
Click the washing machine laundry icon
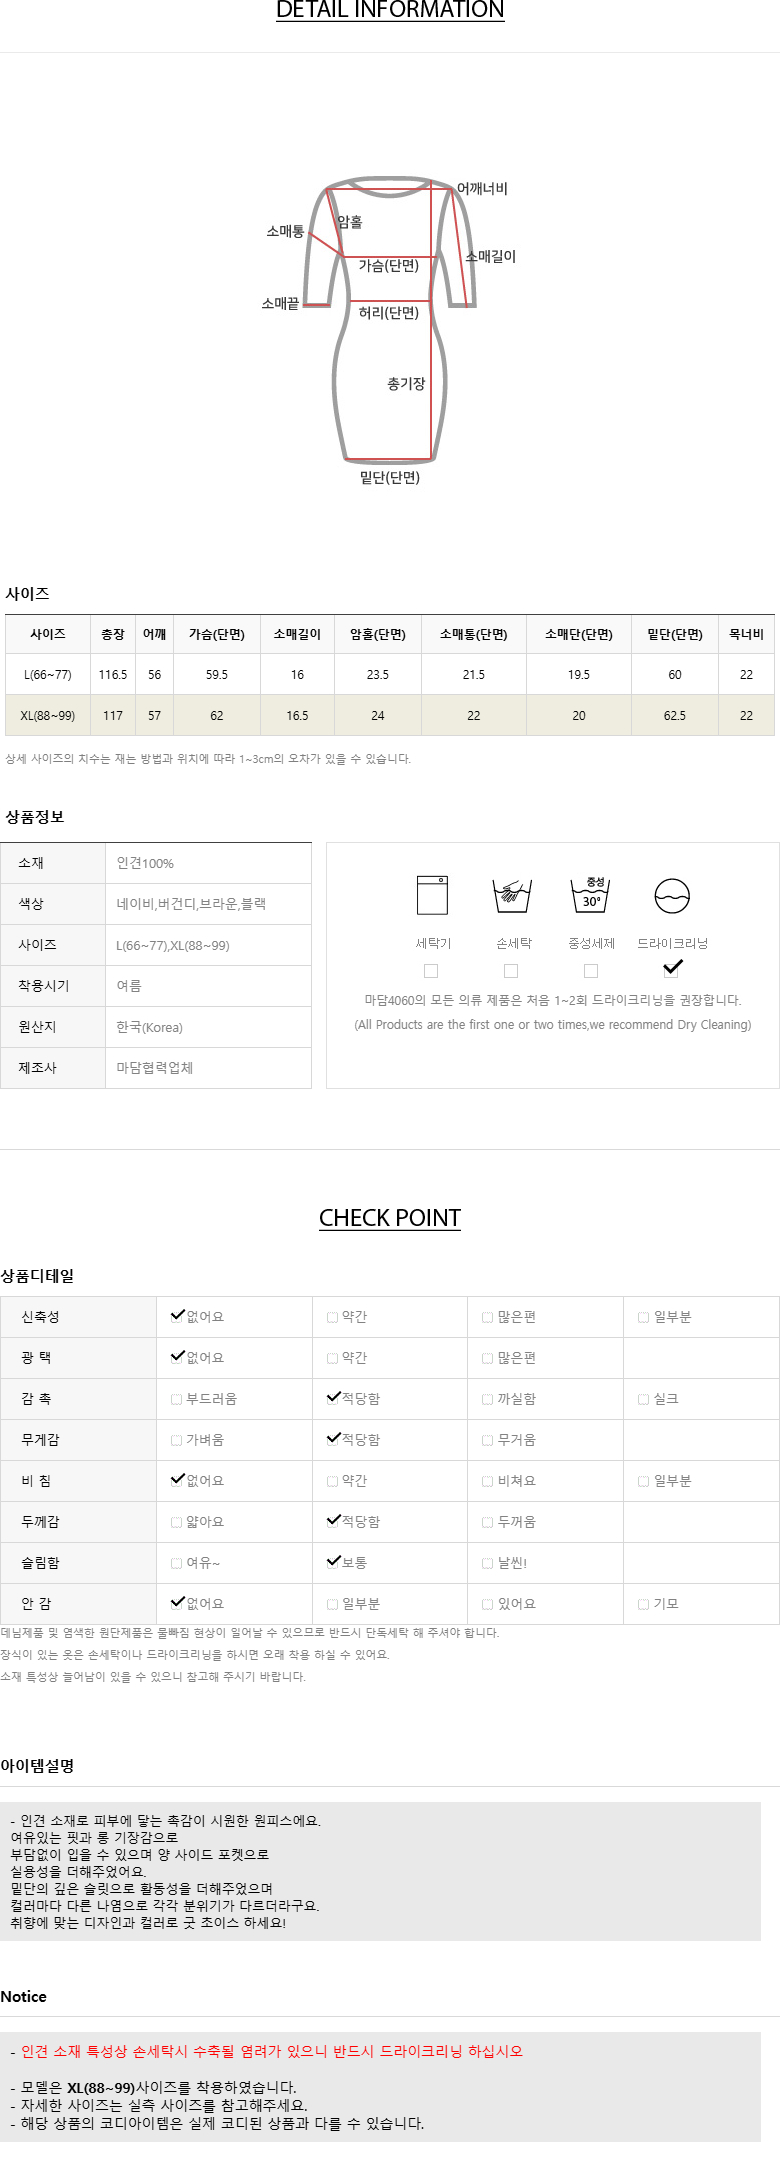pyautogui.click(x=432, y=895)
